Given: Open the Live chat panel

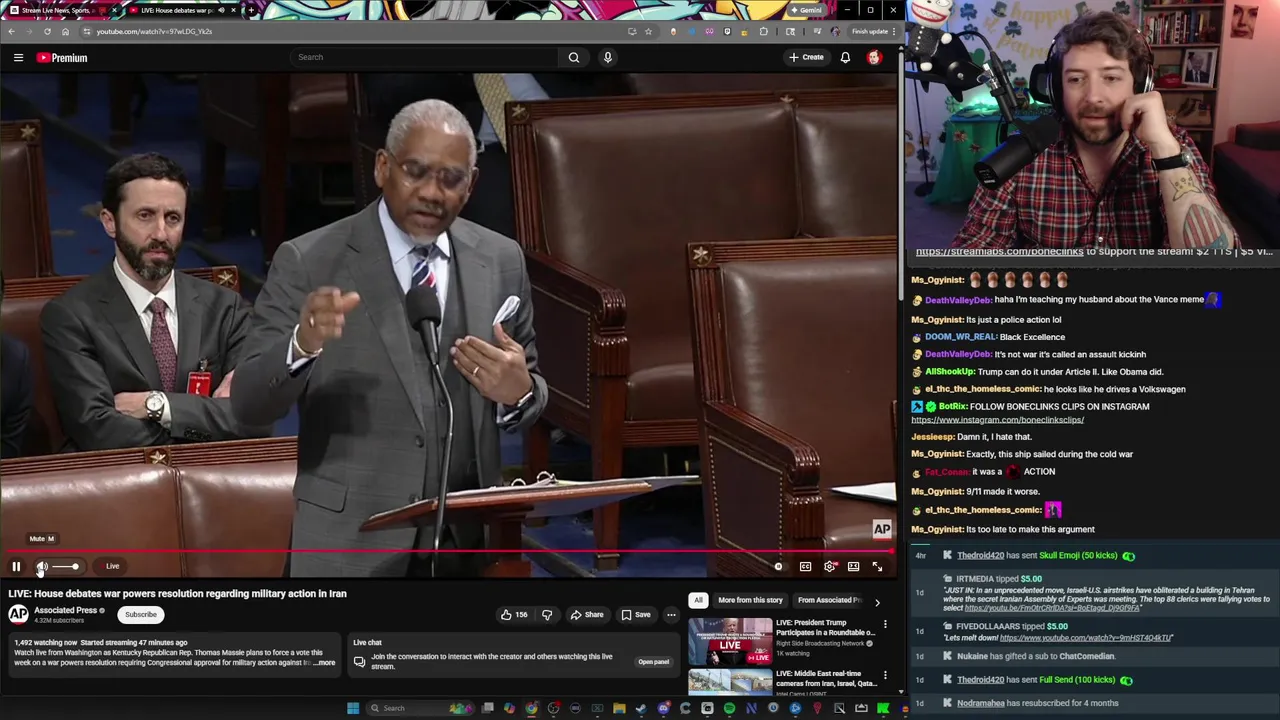Looking at the screenshot, I should click(x=653, y=662).
